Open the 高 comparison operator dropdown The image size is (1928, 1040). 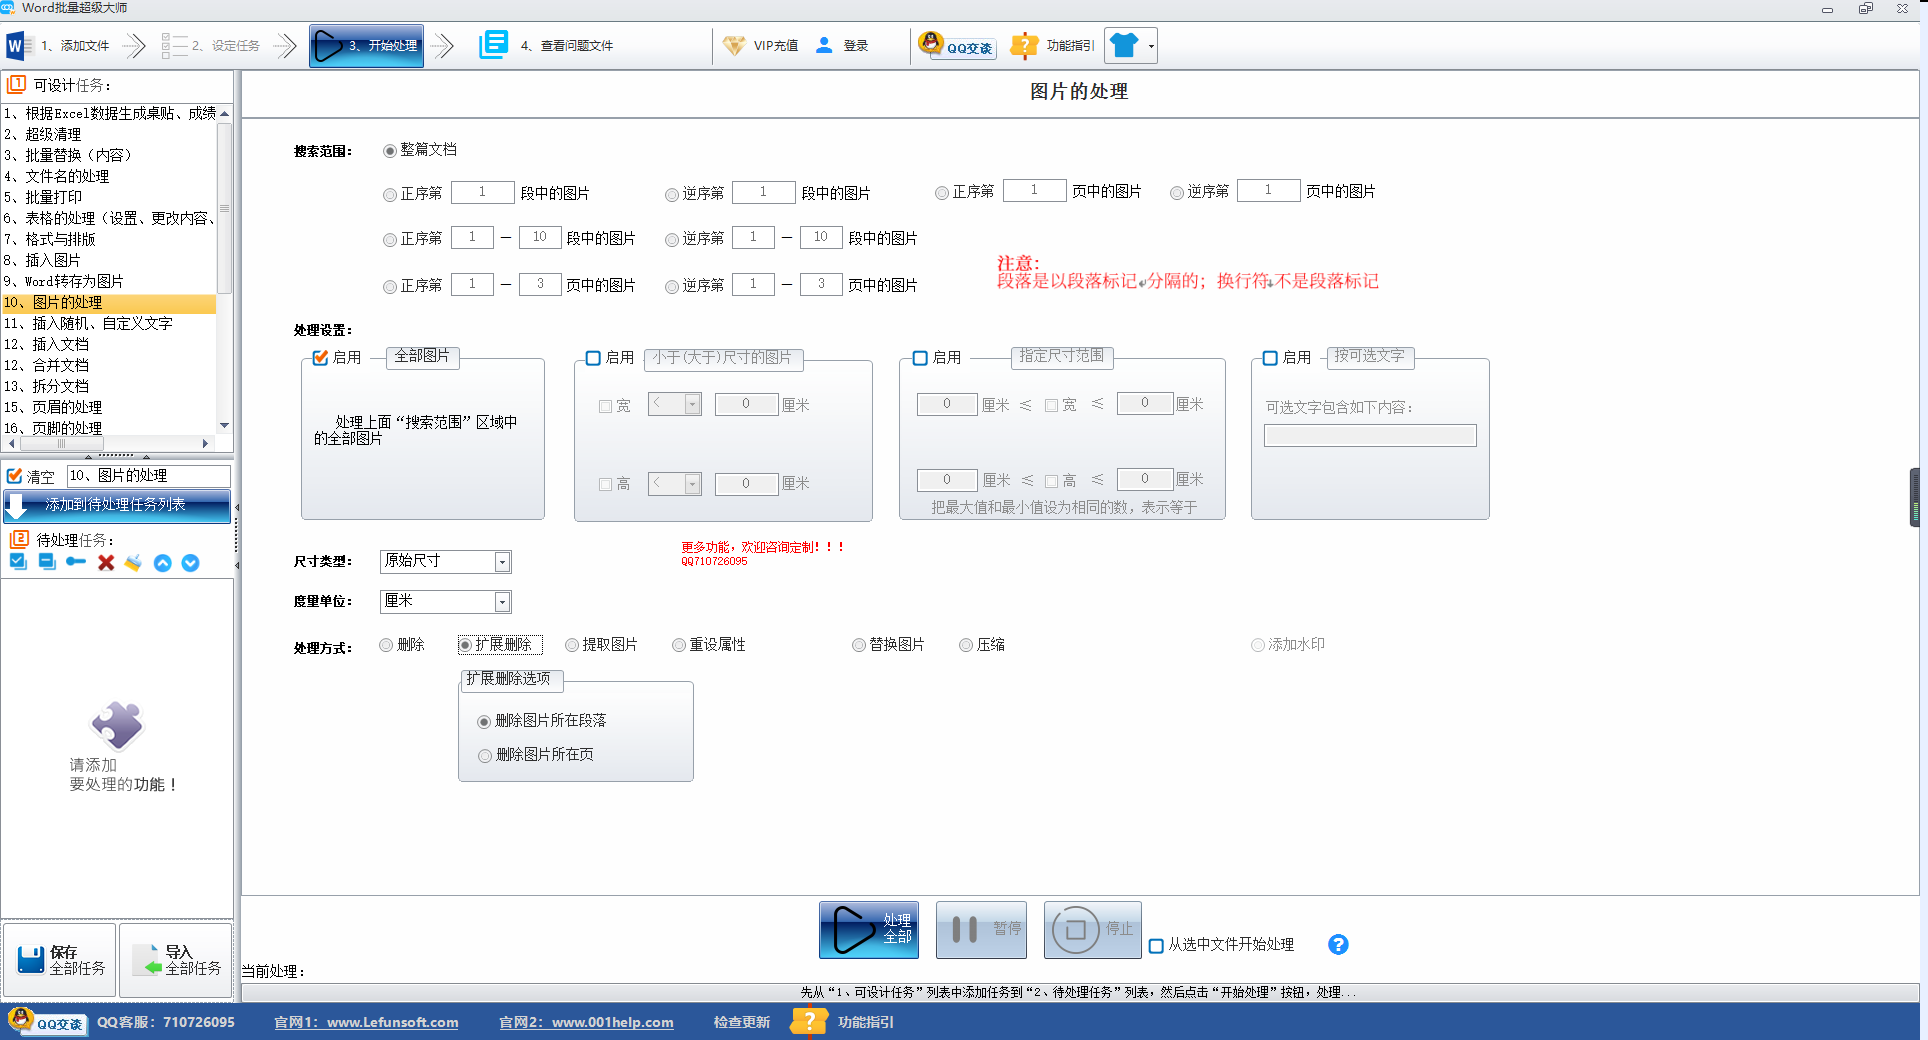point(692,484)
